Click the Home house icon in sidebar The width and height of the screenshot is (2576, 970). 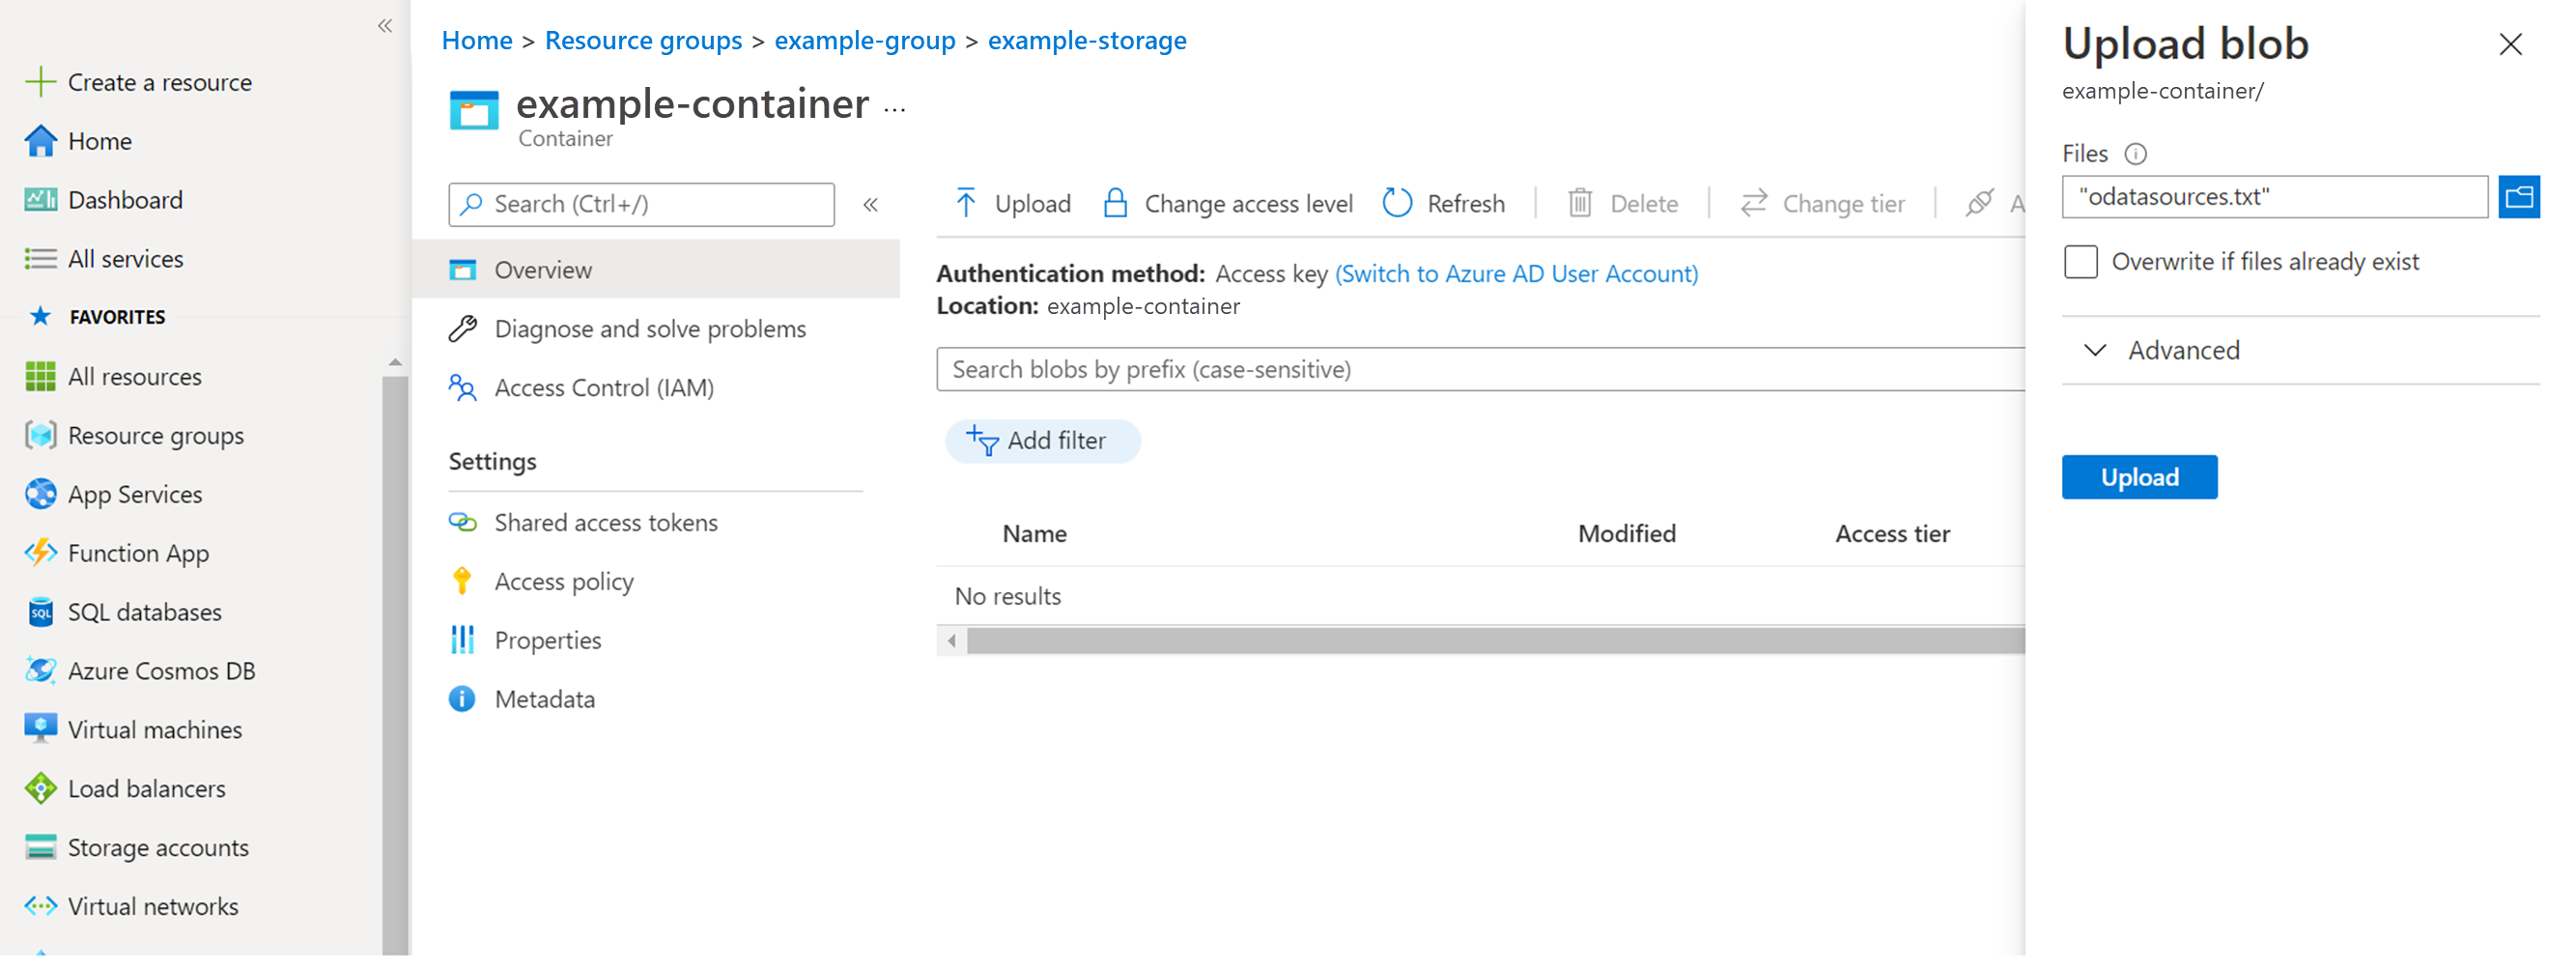(40, 141)
